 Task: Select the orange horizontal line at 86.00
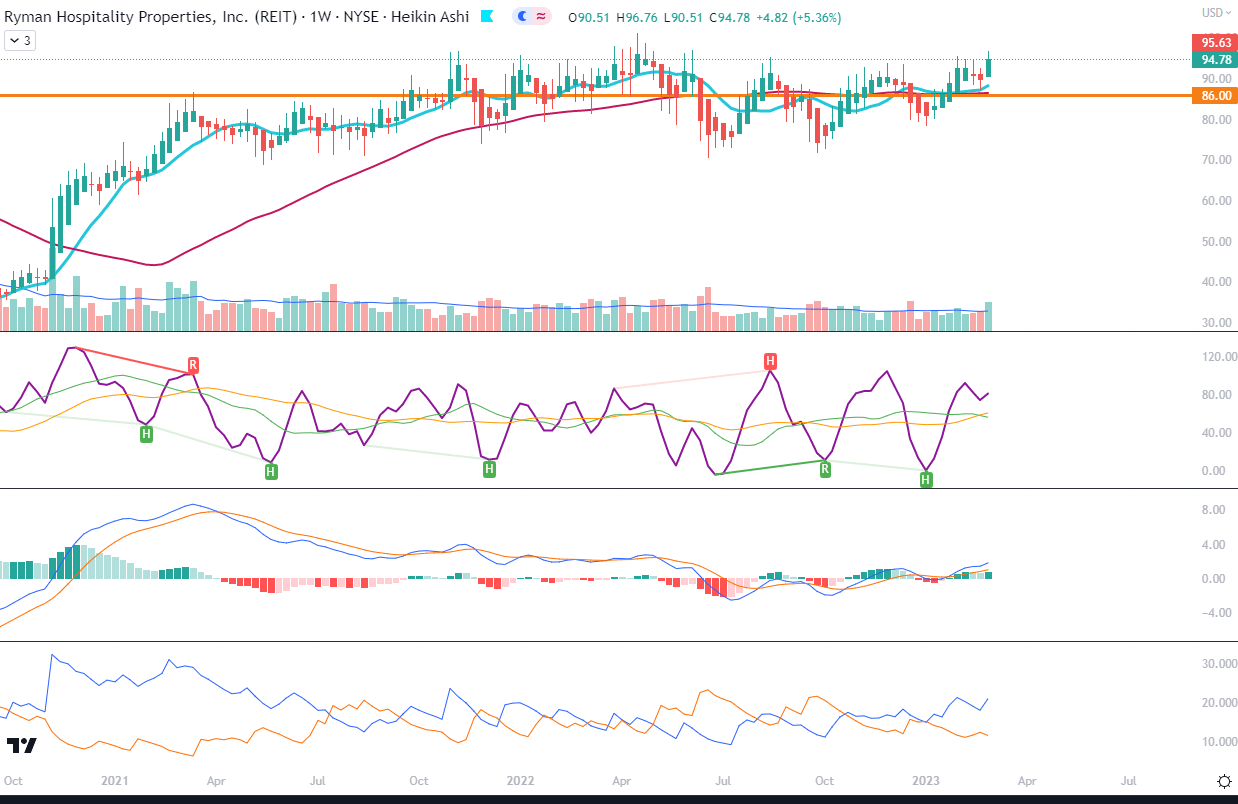[596, 96]
